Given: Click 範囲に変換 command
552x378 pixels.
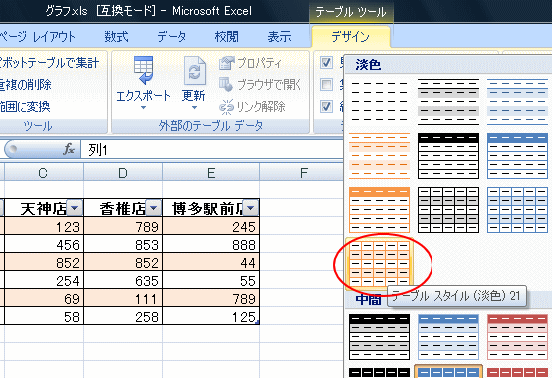Looking at the screenshot, I should 25,107.
